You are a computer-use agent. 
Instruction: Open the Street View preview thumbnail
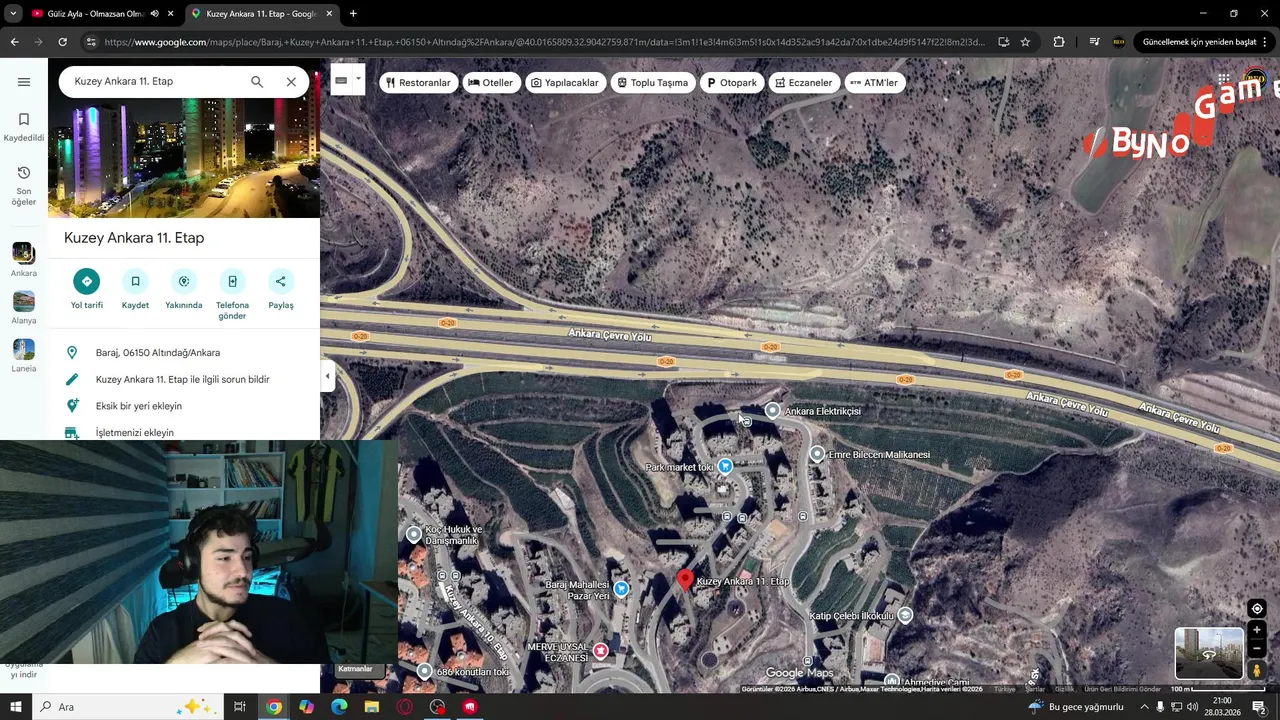click(x=1209, y=653)
